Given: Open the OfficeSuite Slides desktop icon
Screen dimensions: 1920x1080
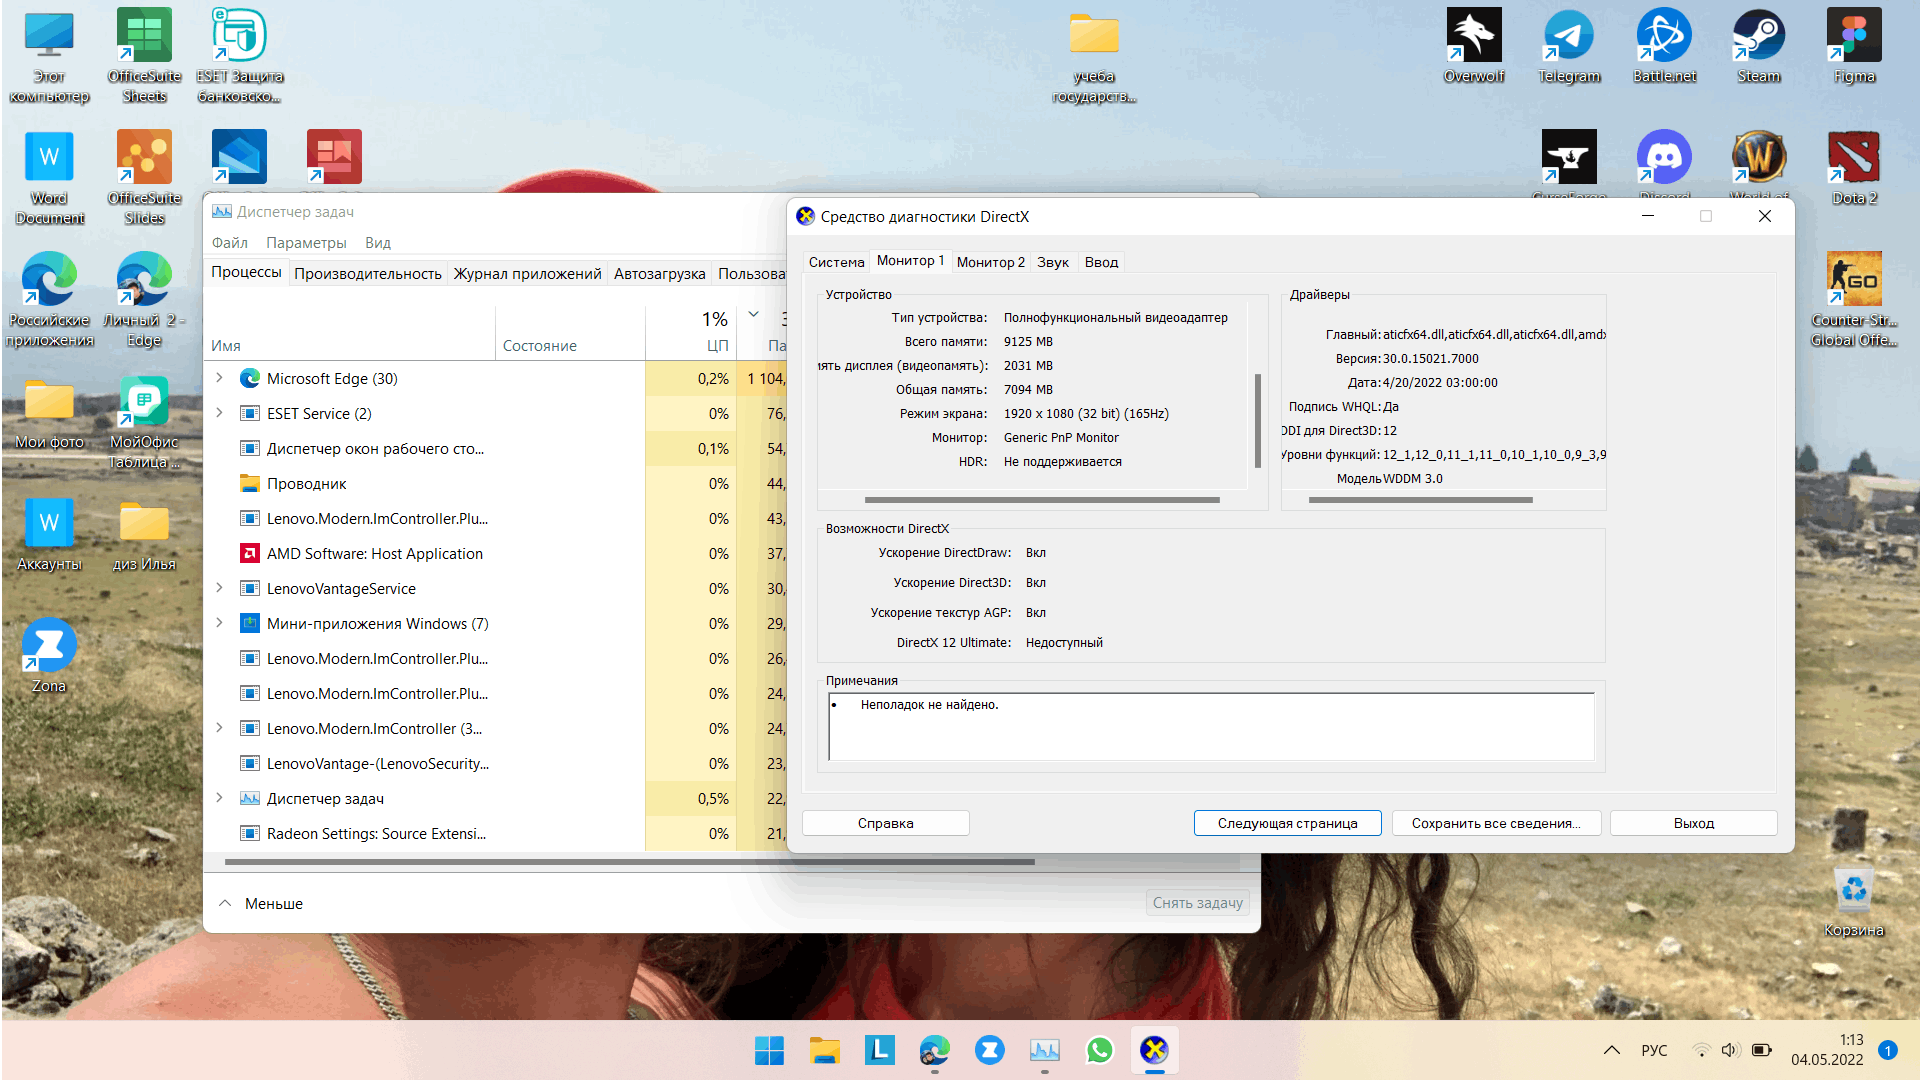Looking at the screenshot, I should pos(144,178).
